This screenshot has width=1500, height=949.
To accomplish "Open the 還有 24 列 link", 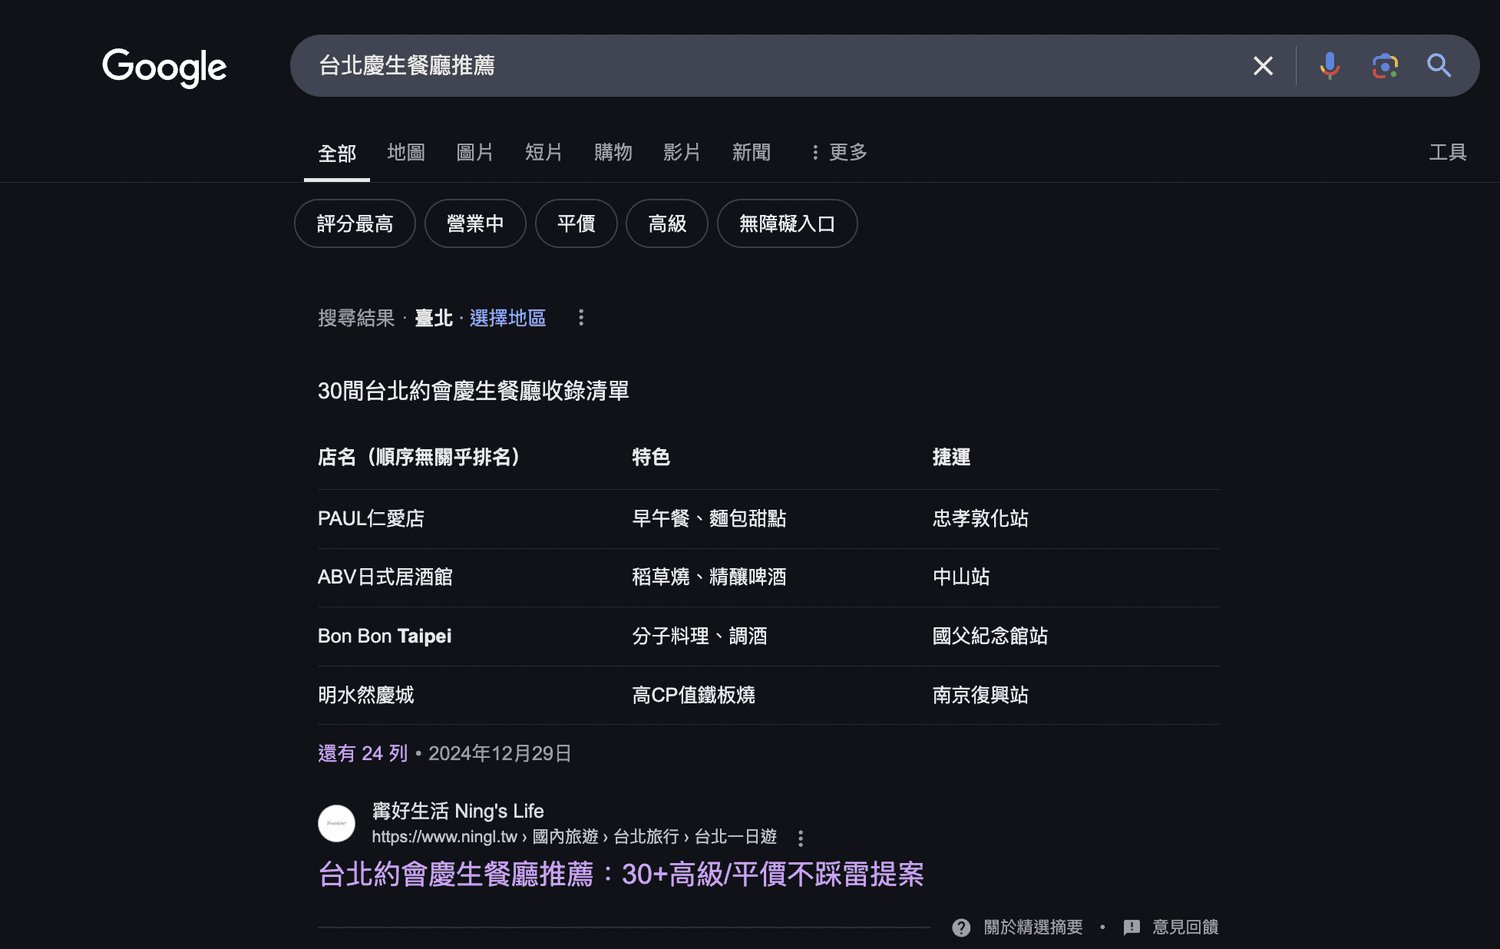I will 363,753.
